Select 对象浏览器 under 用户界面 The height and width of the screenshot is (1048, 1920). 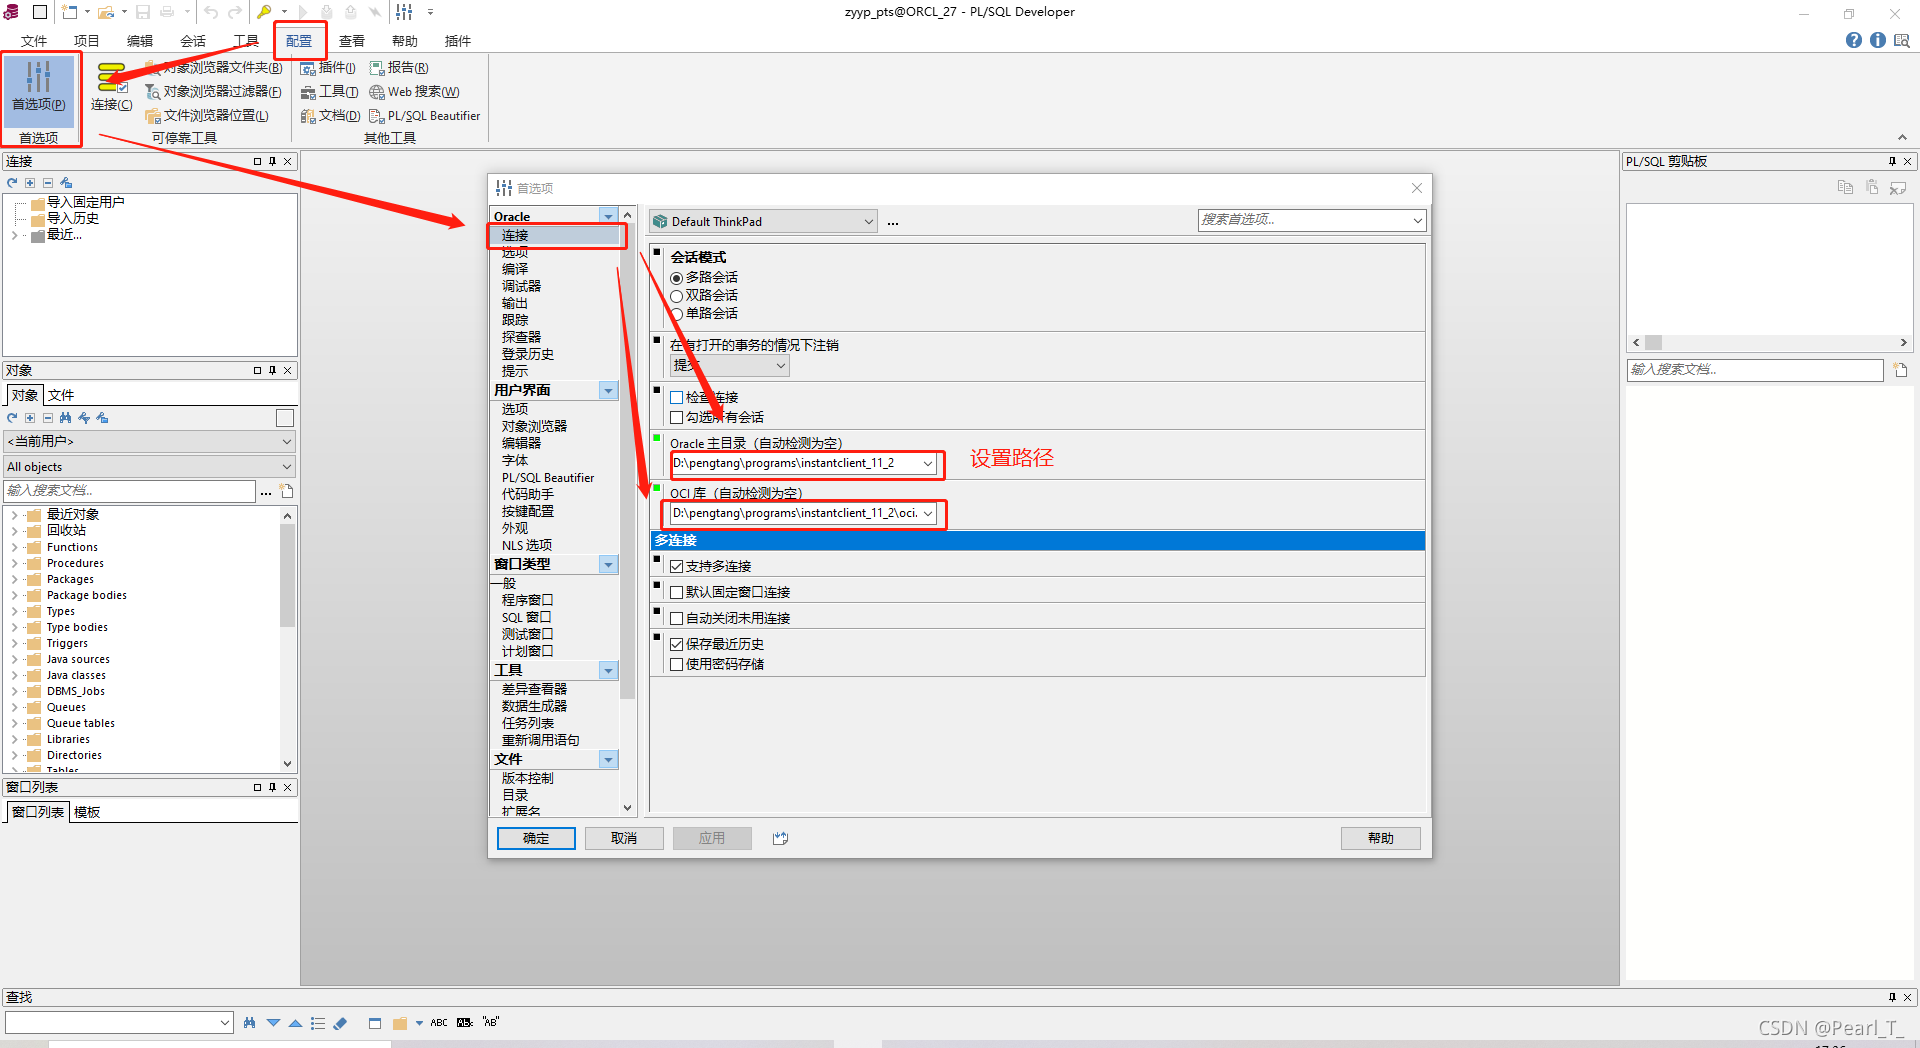tap(534, 426)
